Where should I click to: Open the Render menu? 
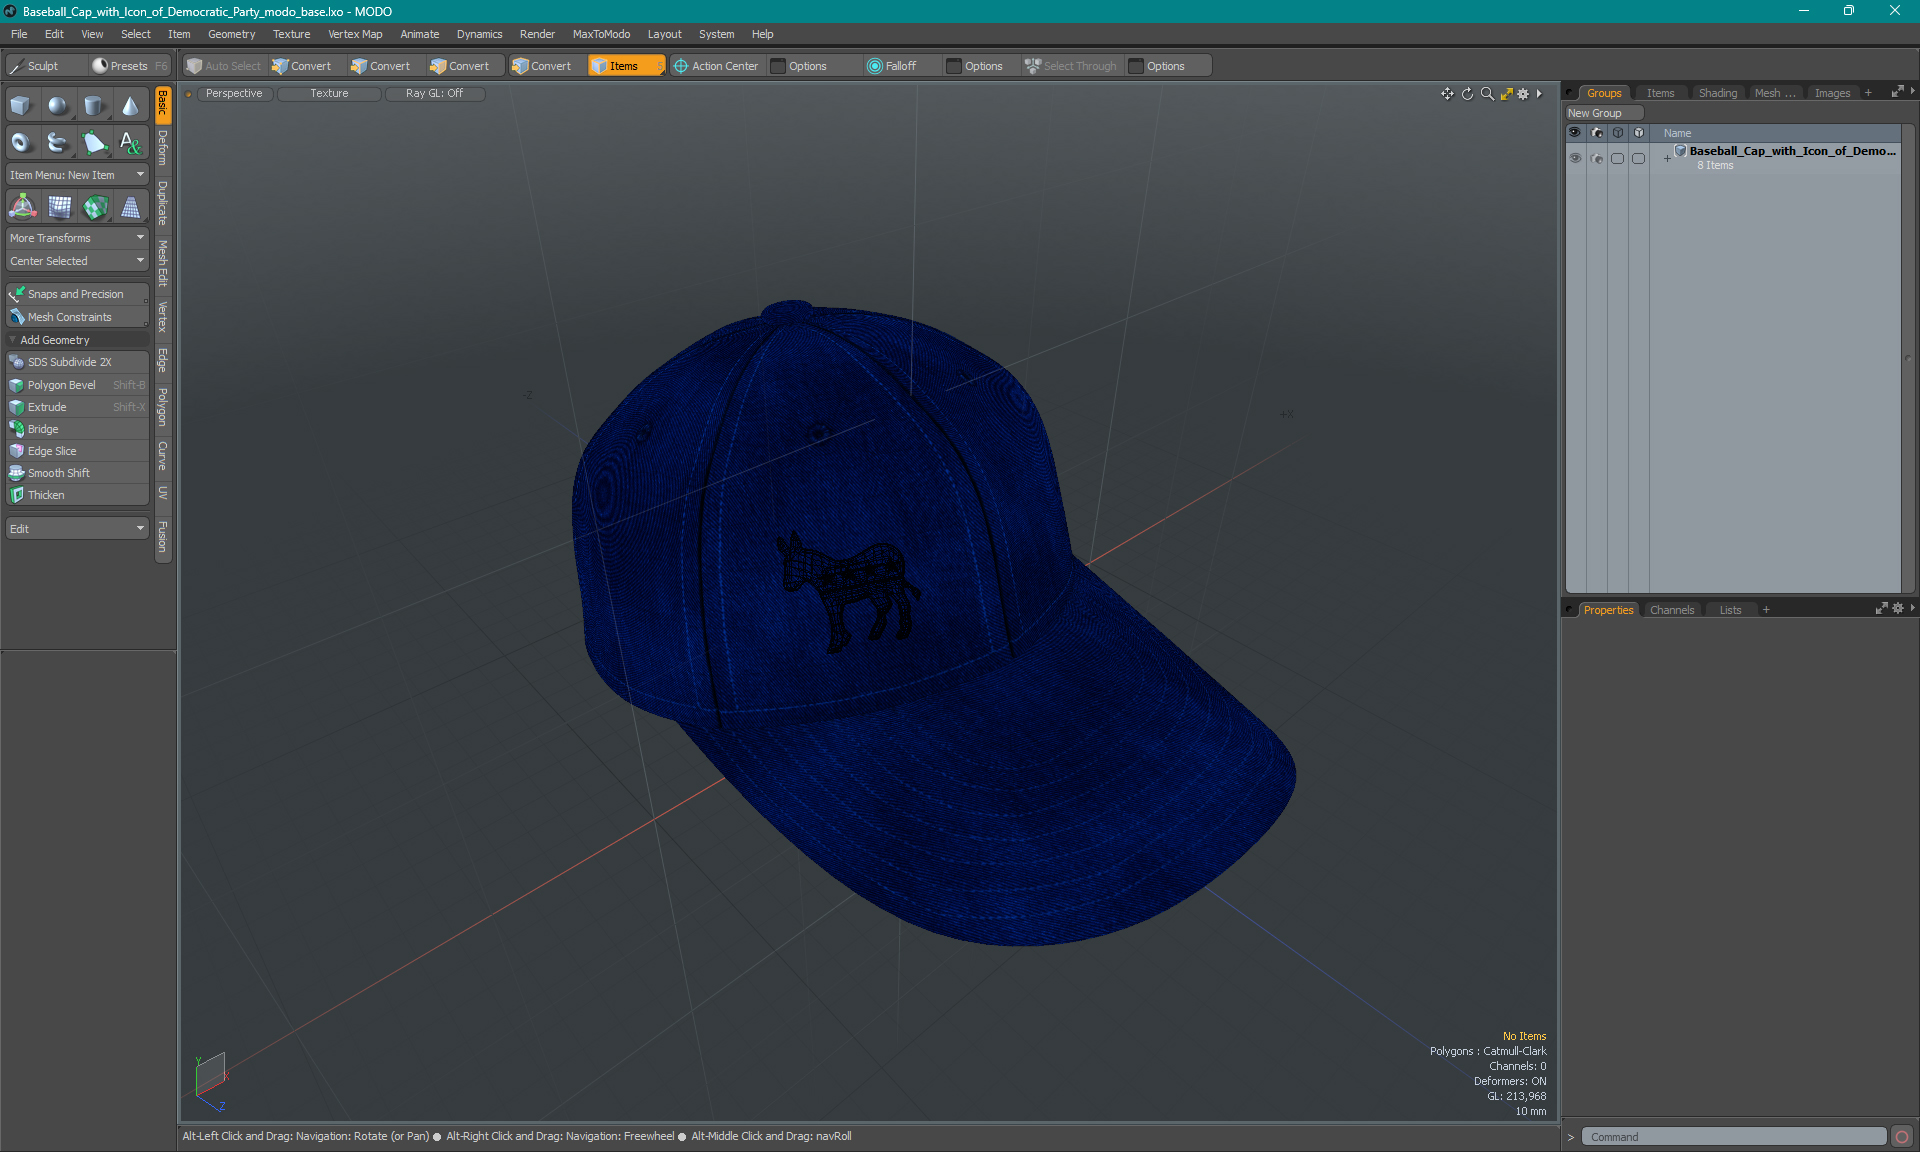pyautogui.click(x=537, y=34)
